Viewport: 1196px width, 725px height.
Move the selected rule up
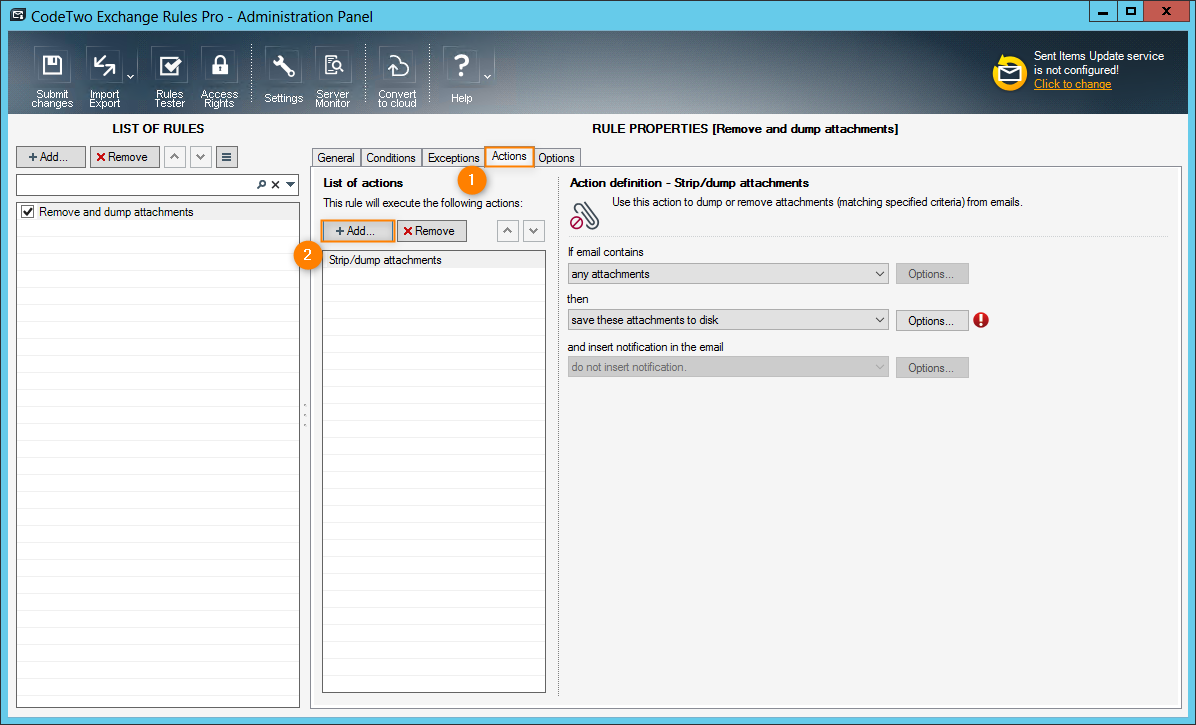point(175,157)
